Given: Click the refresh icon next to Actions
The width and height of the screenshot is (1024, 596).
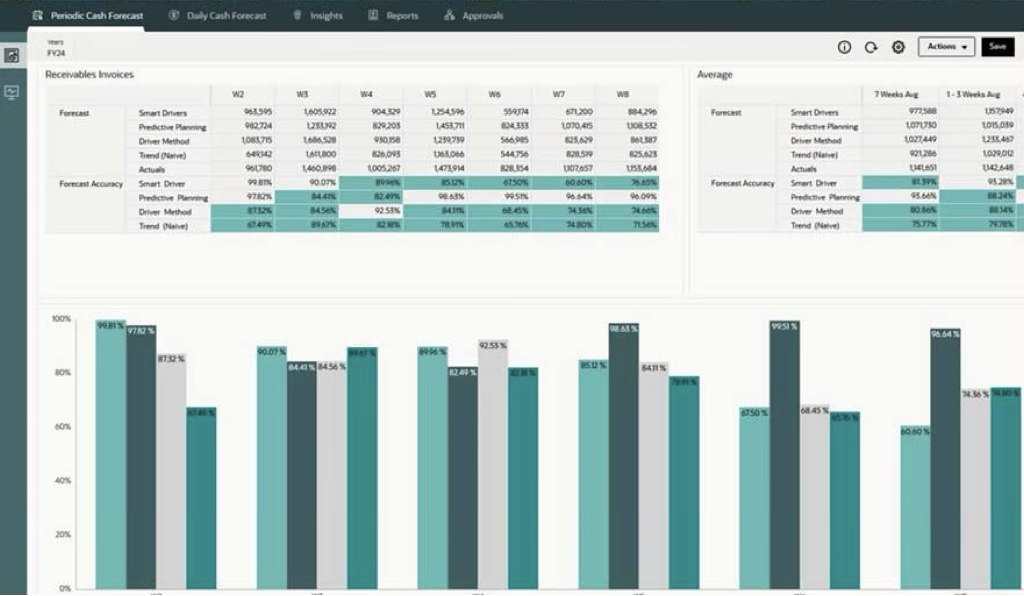Looking at the screenshot, I should point(871,47).
